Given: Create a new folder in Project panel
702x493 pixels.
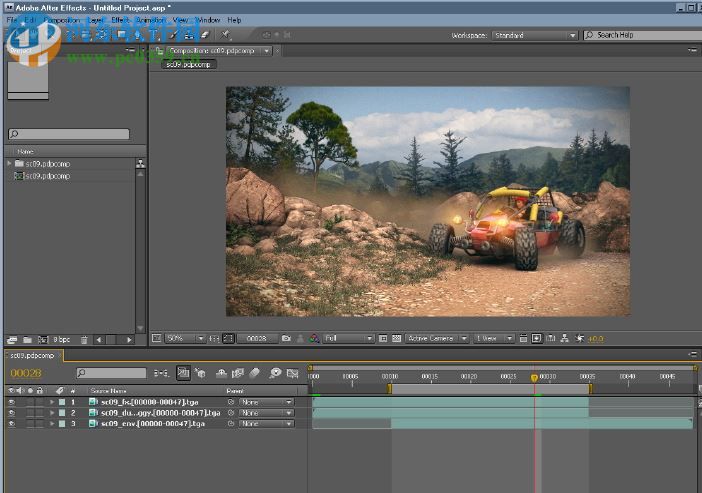Looking at the screenshot, I should point(26,340).
